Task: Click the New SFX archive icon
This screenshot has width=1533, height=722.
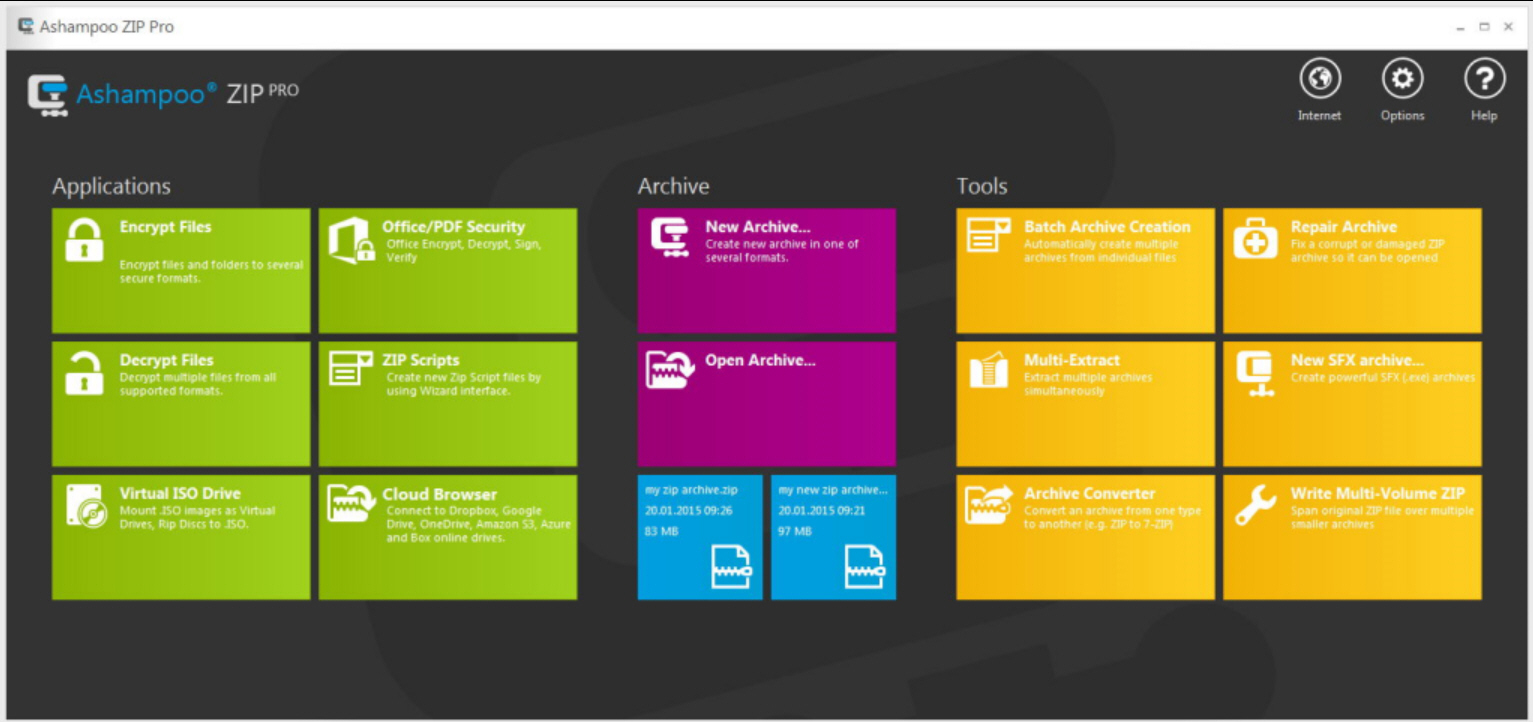Action: 1254,374
